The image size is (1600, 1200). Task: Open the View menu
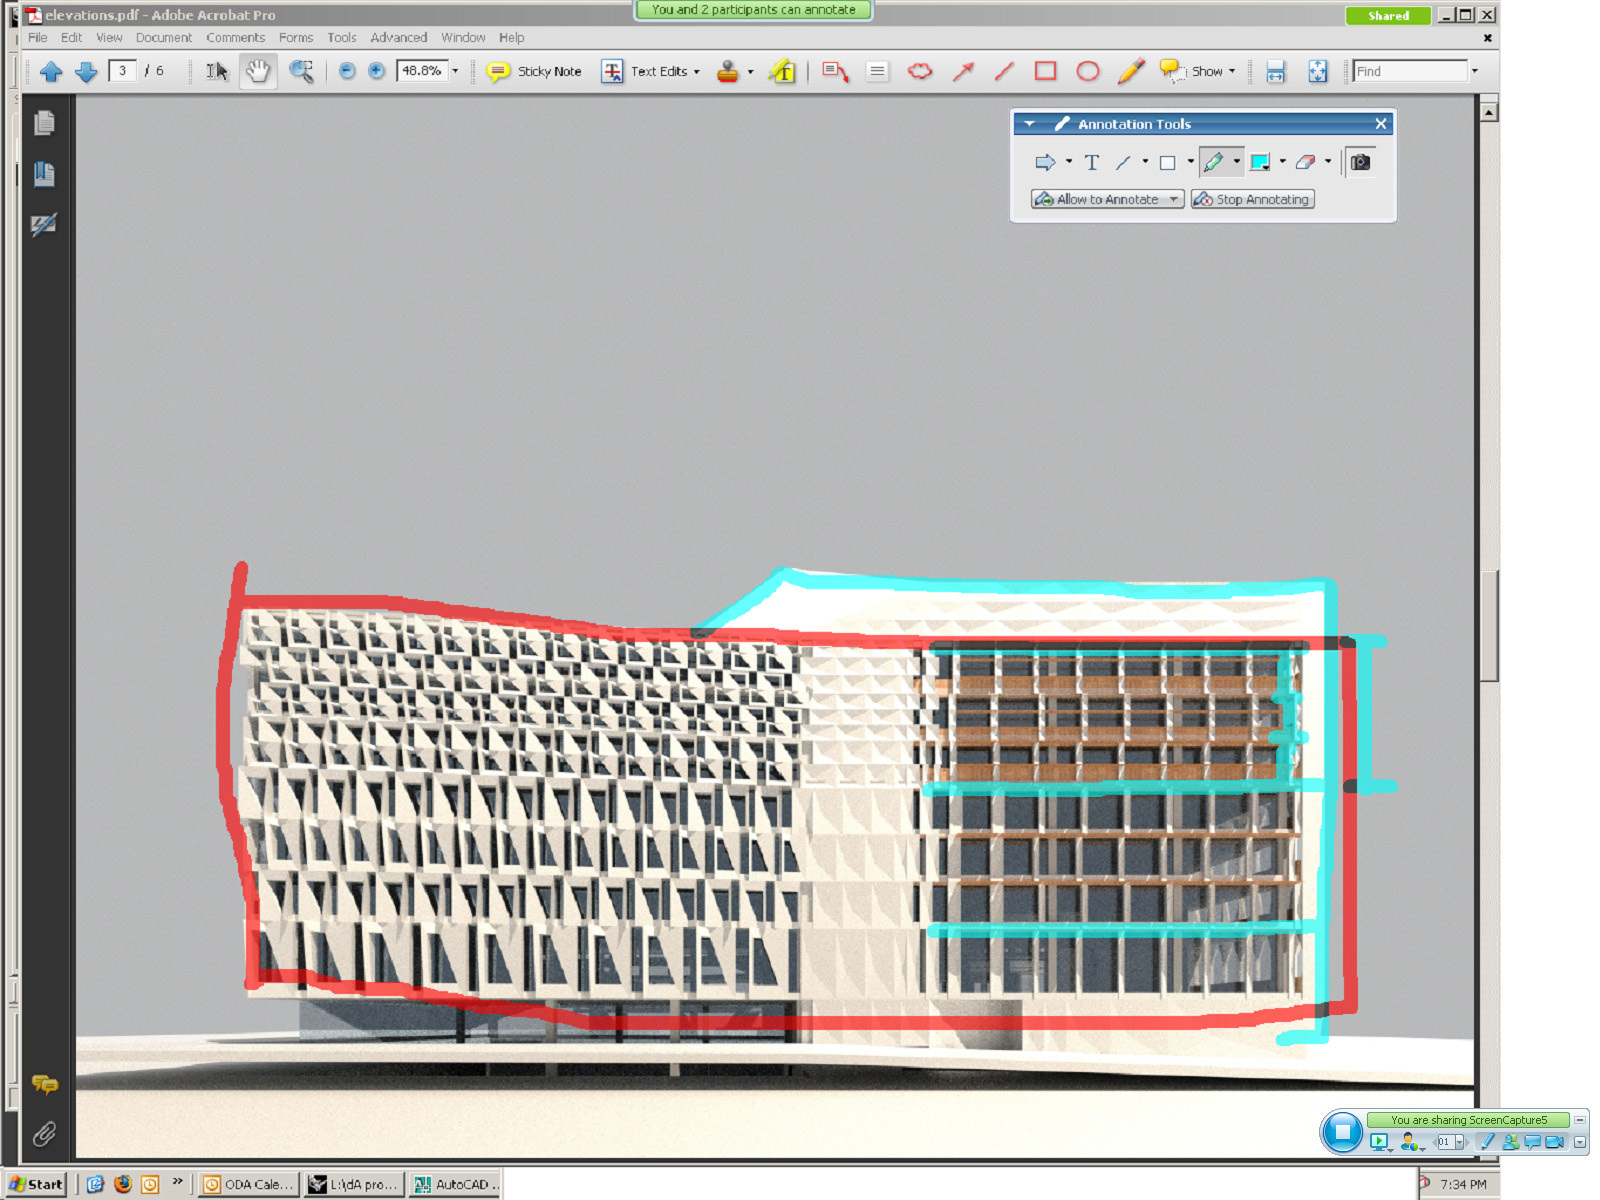click(109, 38)
